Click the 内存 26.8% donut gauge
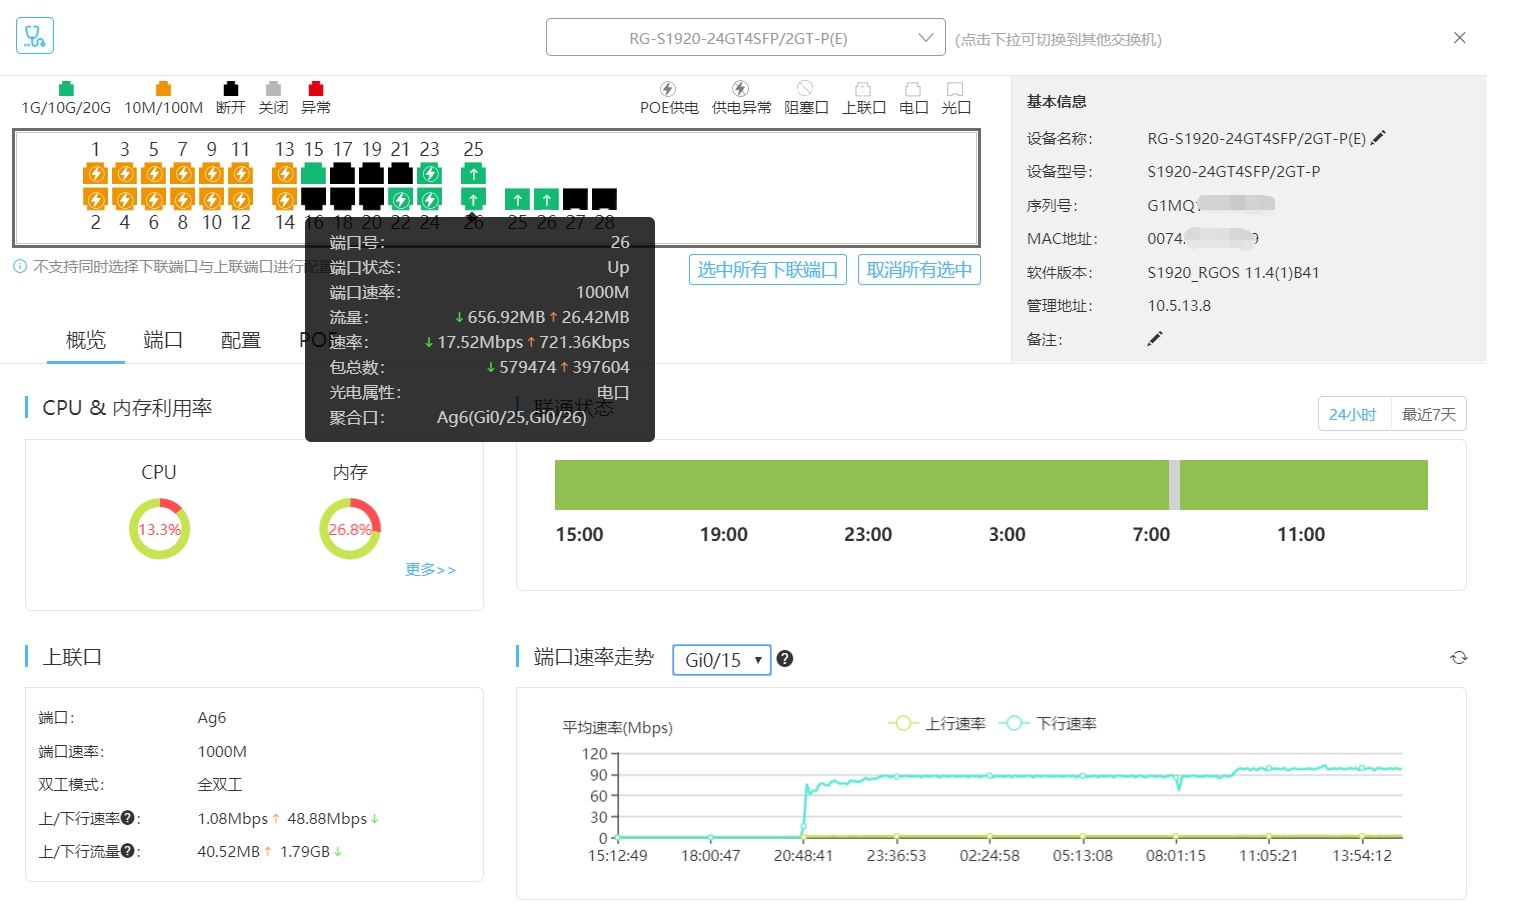1536x921 pixels. pyautogui.click(x=350, y=529)
